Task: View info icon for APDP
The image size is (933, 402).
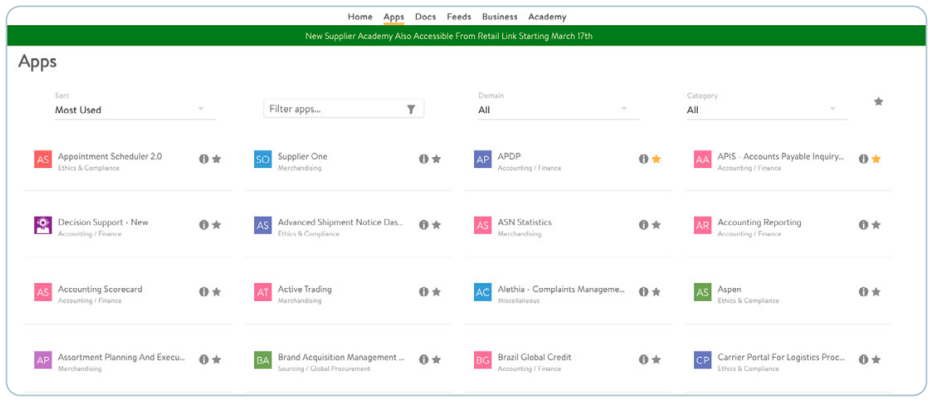Action: (x=643, y=159)
